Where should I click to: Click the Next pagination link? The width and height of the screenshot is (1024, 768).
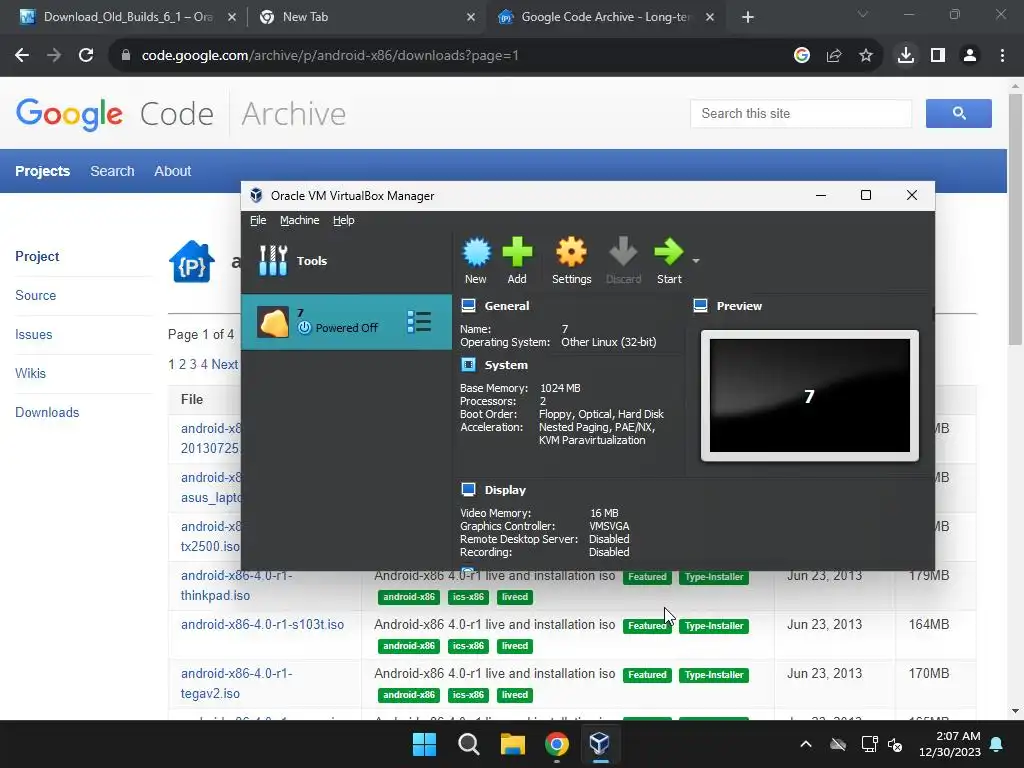pyautogui.click(x=225, y=364)
